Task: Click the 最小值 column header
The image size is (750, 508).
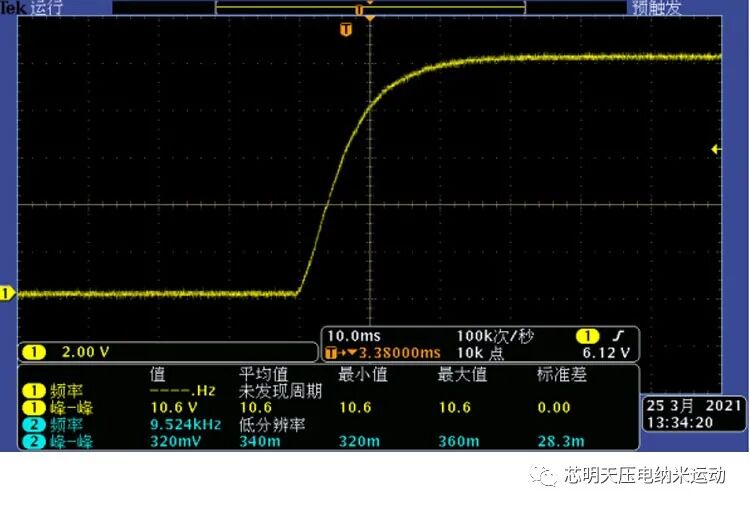Action: 363,374
